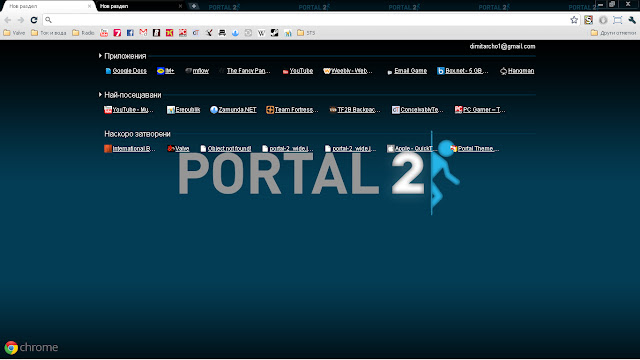The image size is (640, 360).
Task: Open the Zamunda.NET link
Action: click(x=233, y=109)
